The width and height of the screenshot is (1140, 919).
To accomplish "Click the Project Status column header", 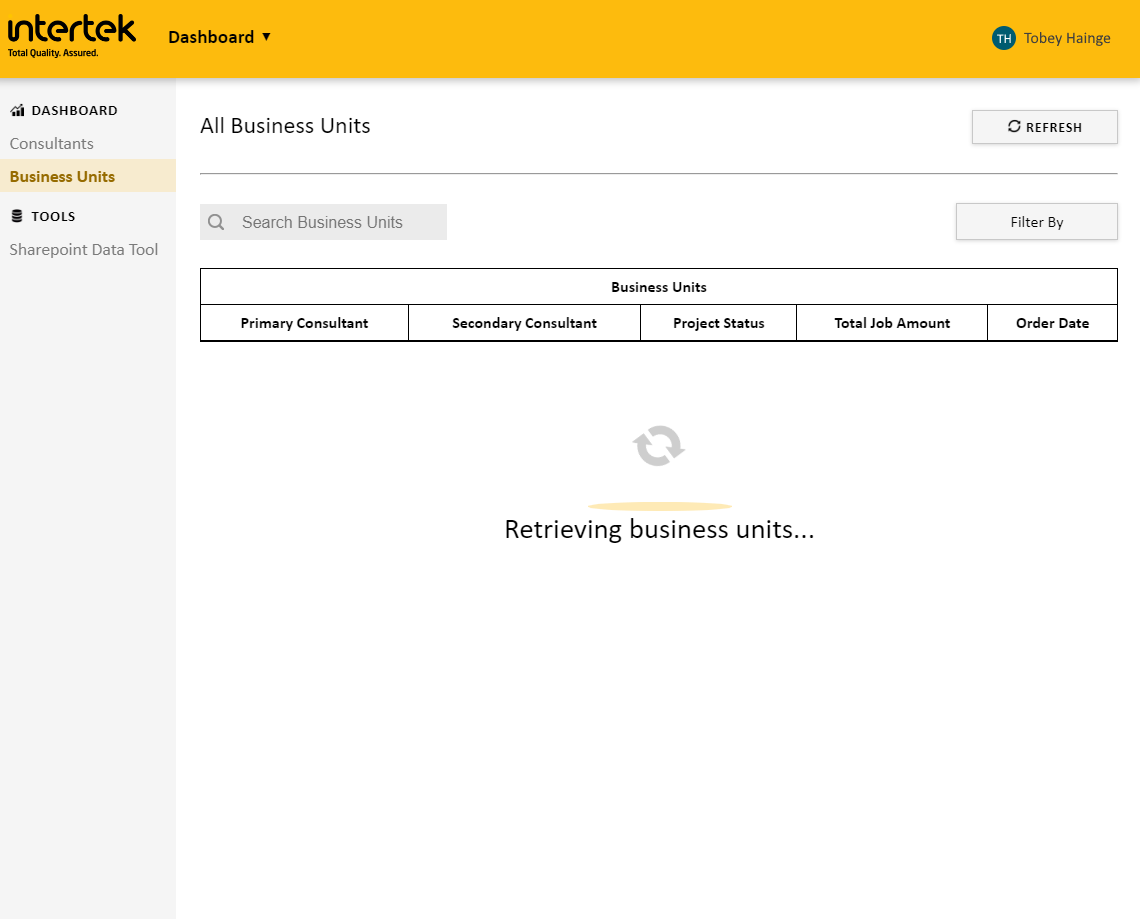I will [x=718, y=323].
